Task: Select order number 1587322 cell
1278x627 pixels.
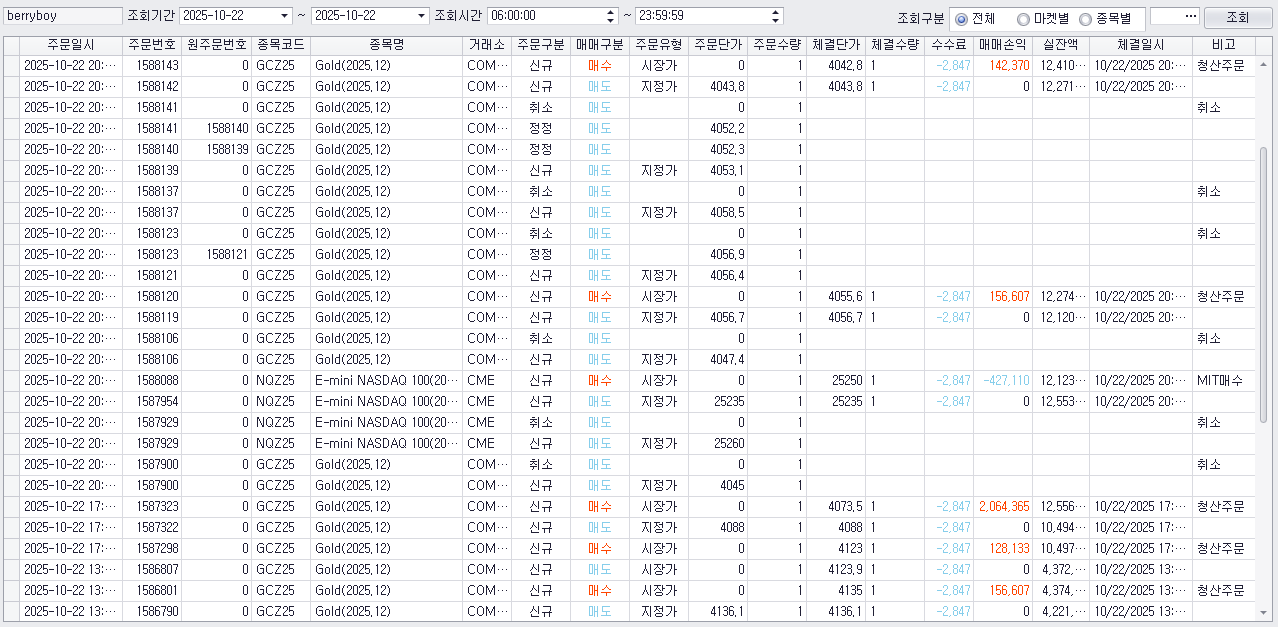Action: pos(152,527)
